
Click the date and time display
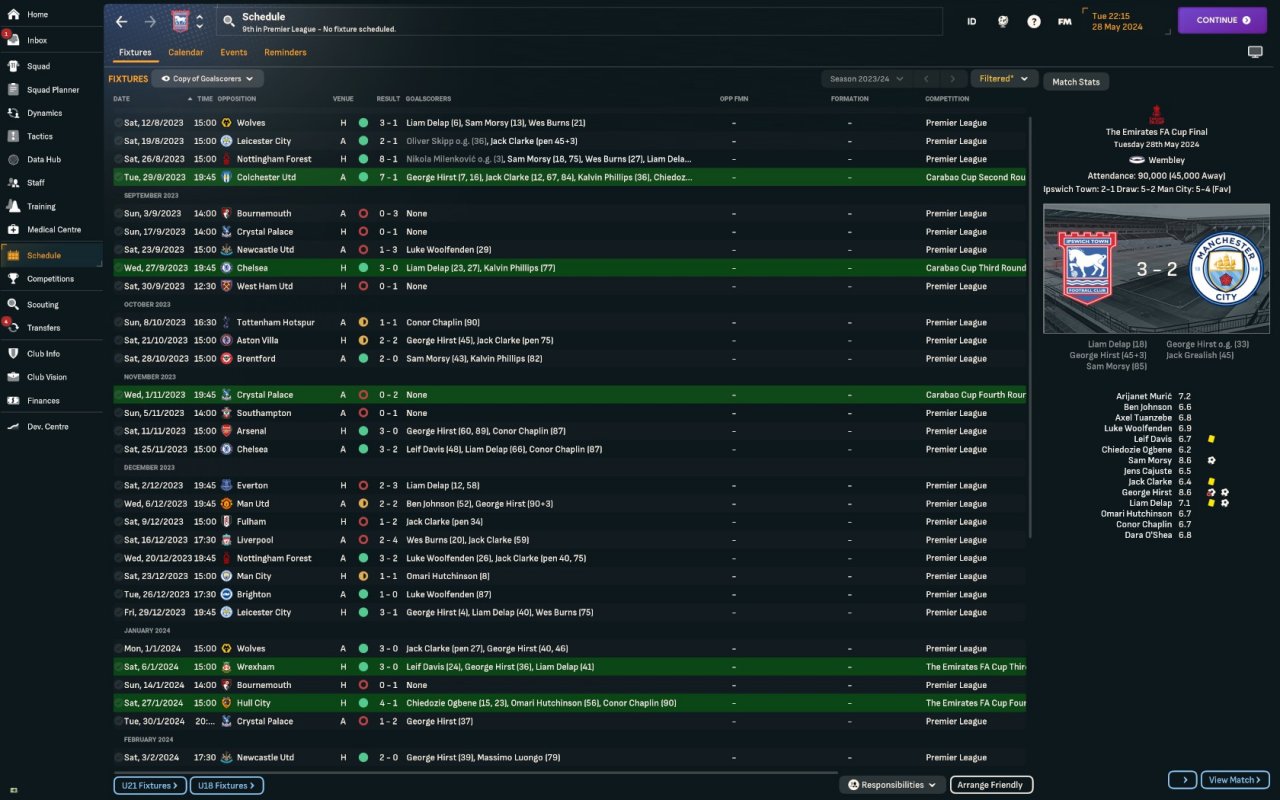point(1118,21)
